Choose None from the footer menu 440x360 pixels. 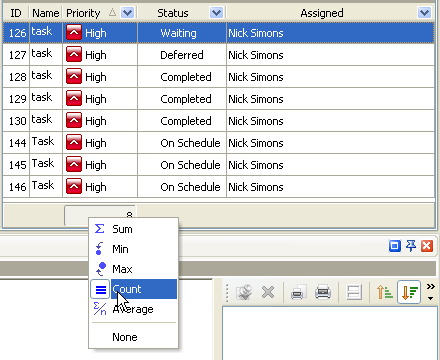pyautogui.click(x=134, y=337)
